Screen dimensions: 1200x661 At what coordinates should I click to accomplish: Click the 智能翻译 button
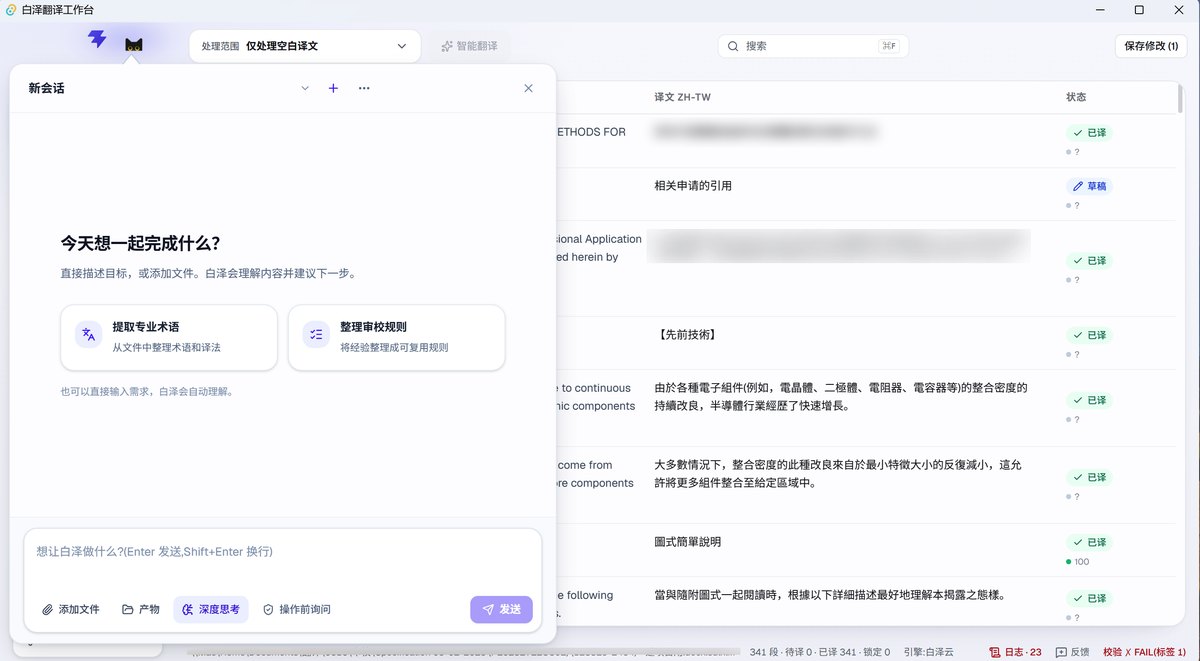(470, 46)
